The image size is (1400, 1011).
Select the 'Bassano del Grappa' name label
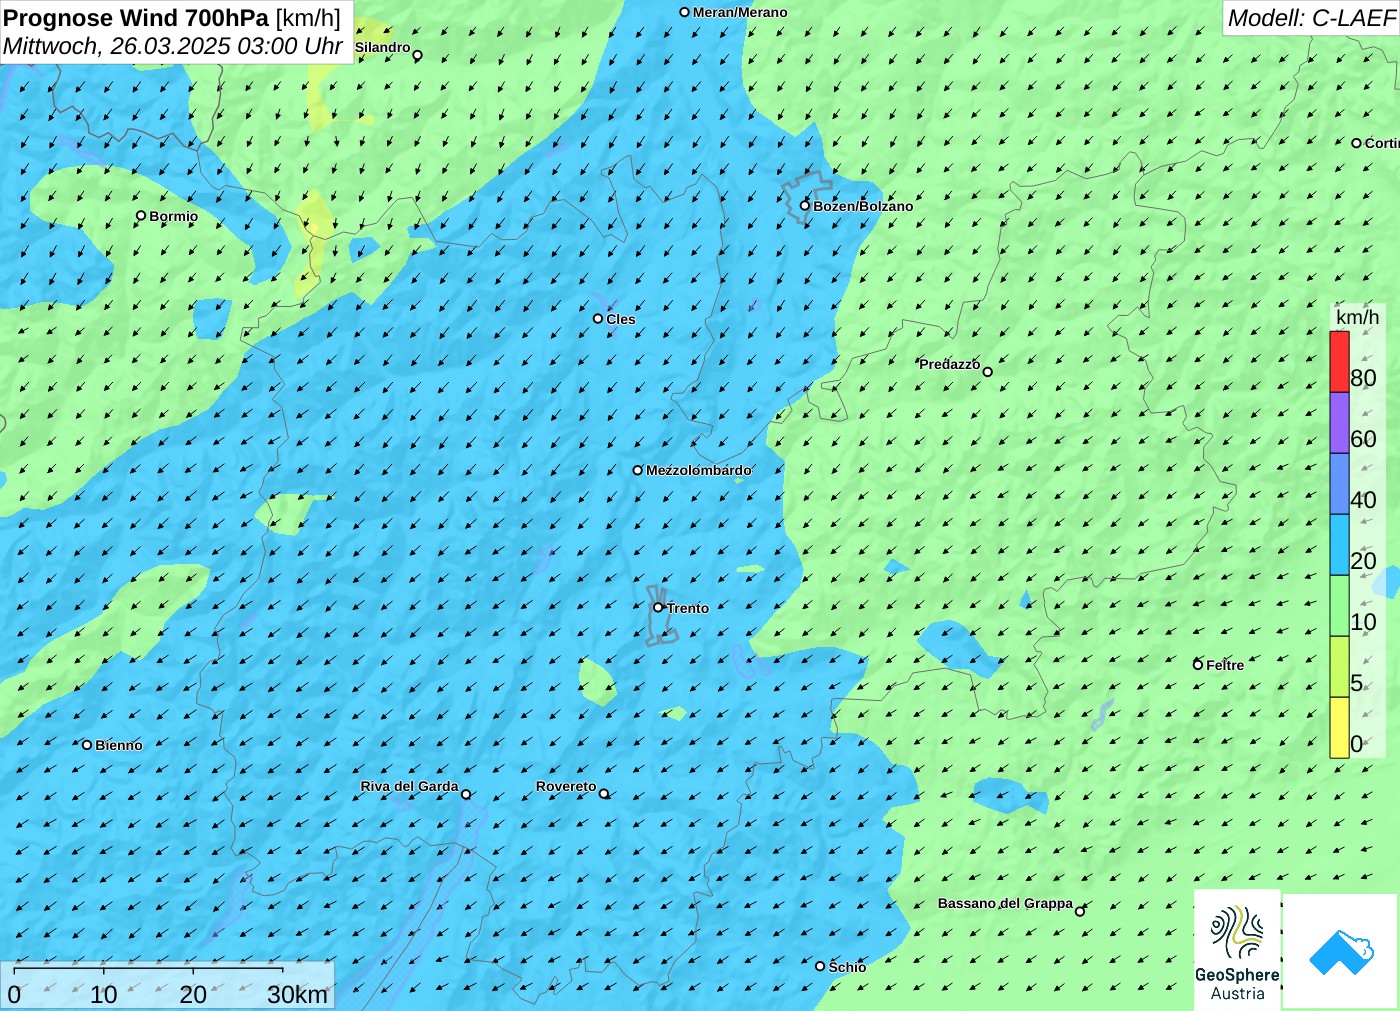(1005, 903)
